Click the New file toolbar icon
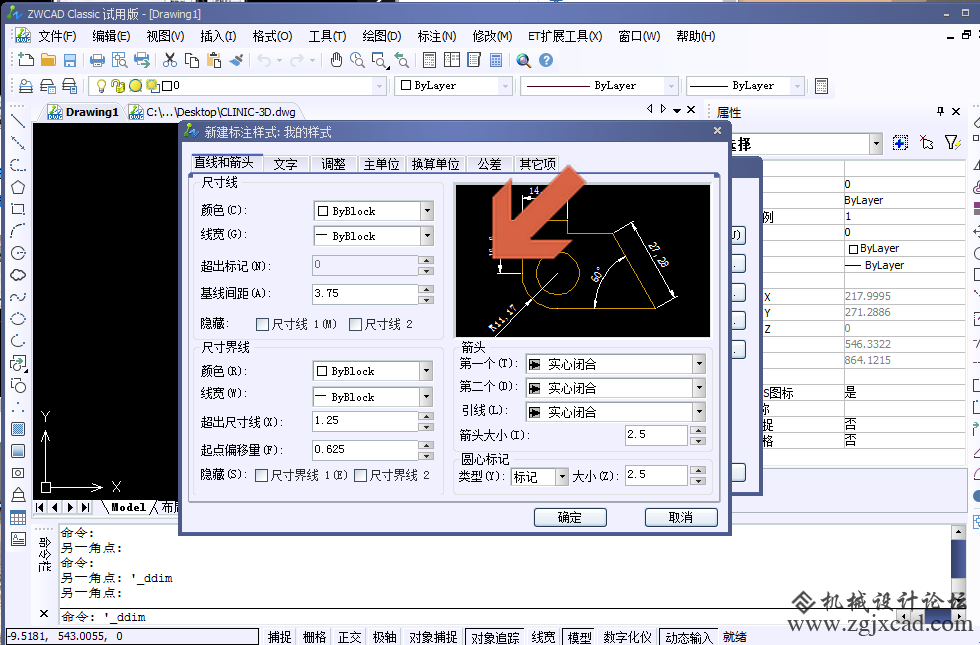980x645 pixels. tap(26, 60)
